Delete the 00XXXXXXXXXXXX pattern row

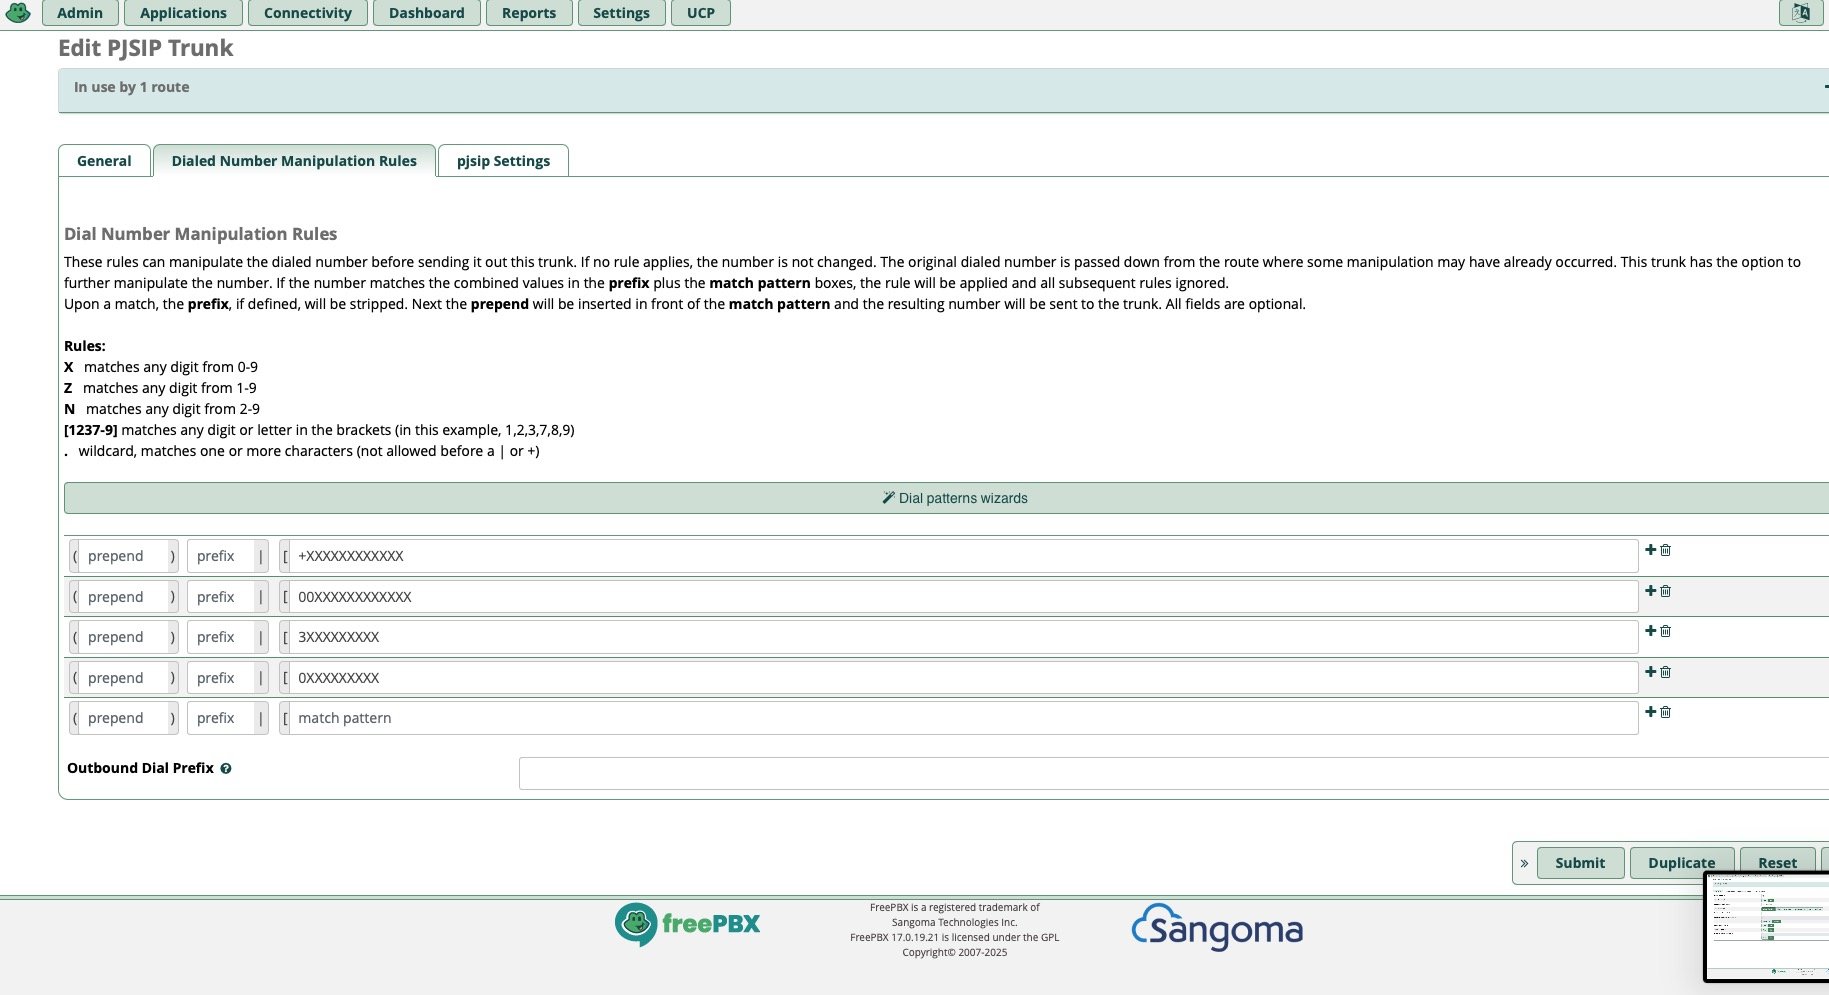tap(1666, 591)
